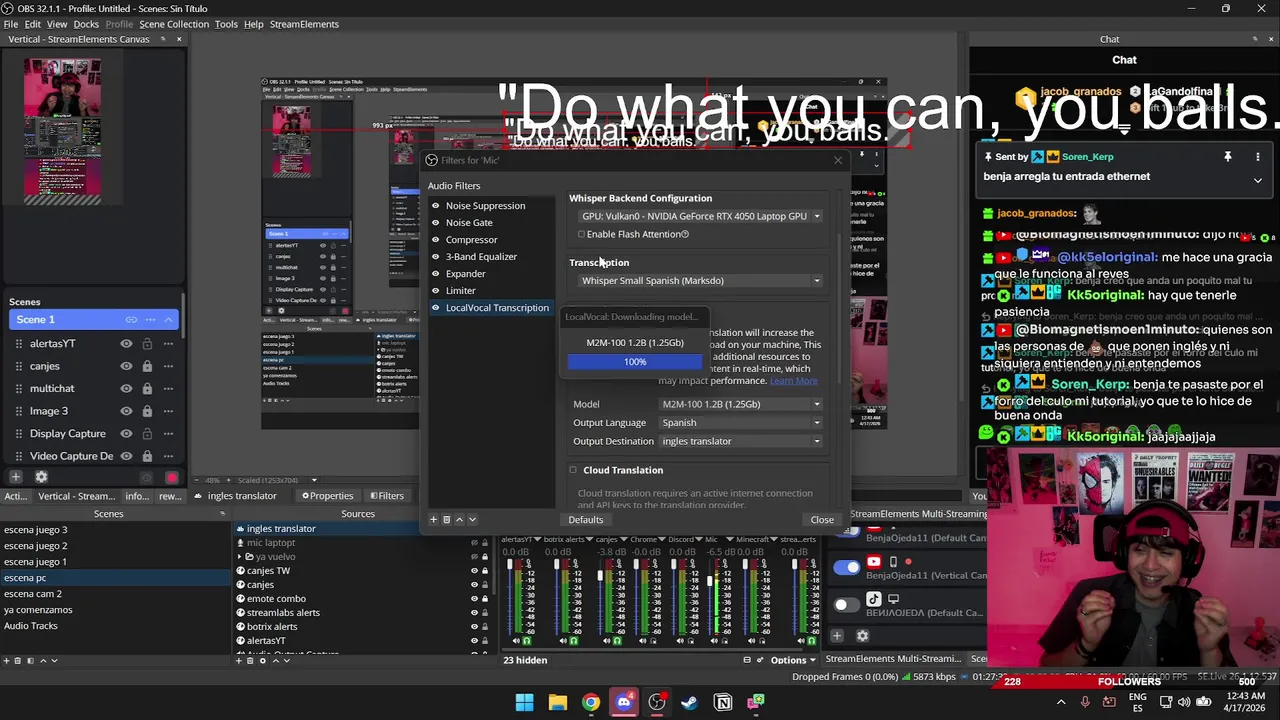Lock the Display Capture layer

pos(147,433)
